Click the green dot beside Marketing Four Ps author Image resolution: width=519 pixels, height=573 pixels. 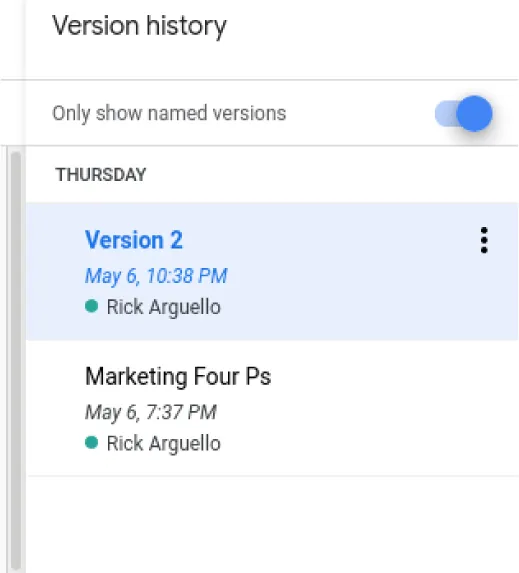coord(91,443)
